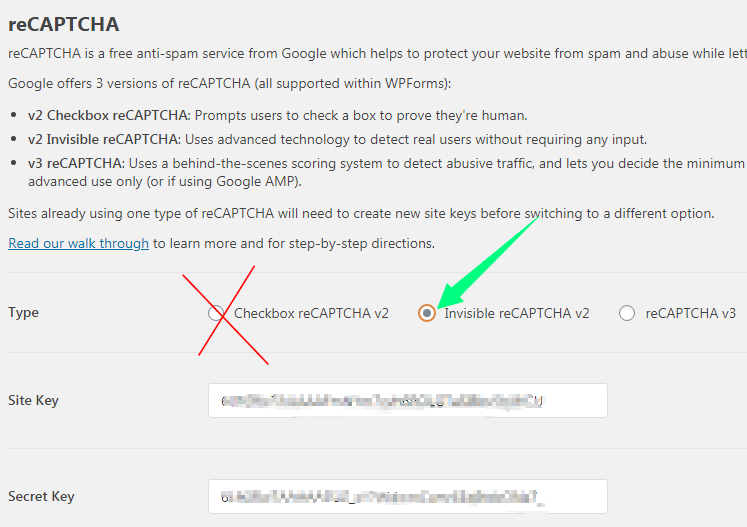The width and height of the screenshot is (747, 527).
Task: Click inside the Site Key input field
Action: tap(408, 401)
